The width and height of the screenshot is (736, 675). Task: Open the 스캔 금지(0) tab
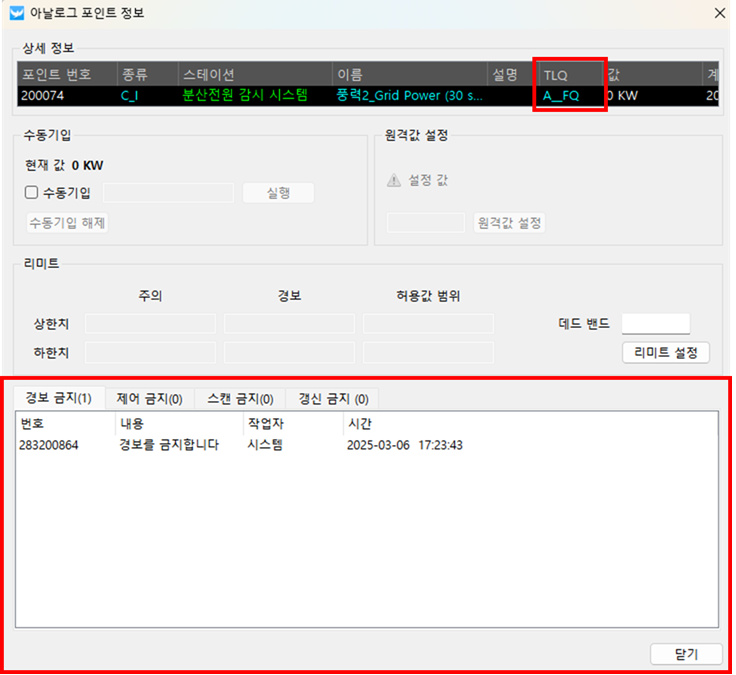[x=240, y=399]
